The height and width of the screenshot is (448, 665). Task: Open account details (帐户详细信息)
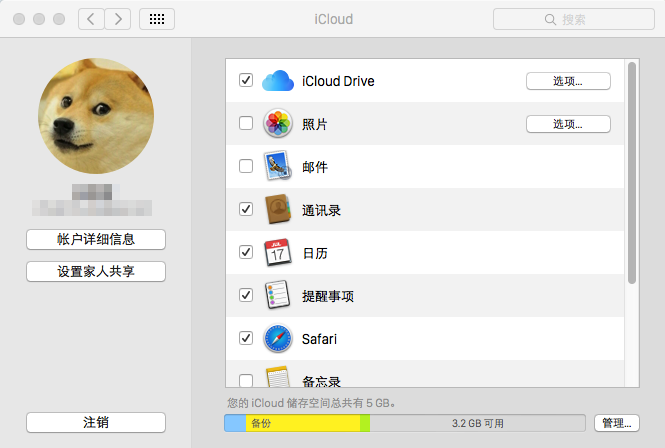point(96,239)
